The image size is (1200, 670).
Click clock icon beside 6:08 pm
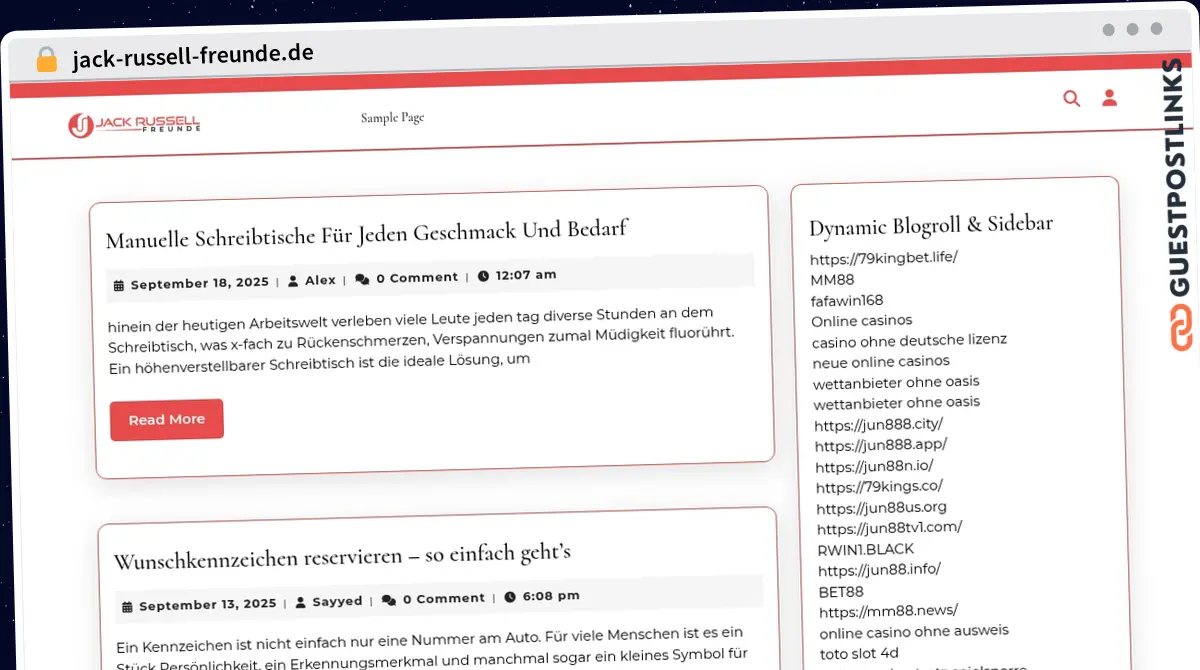[510, 597]
